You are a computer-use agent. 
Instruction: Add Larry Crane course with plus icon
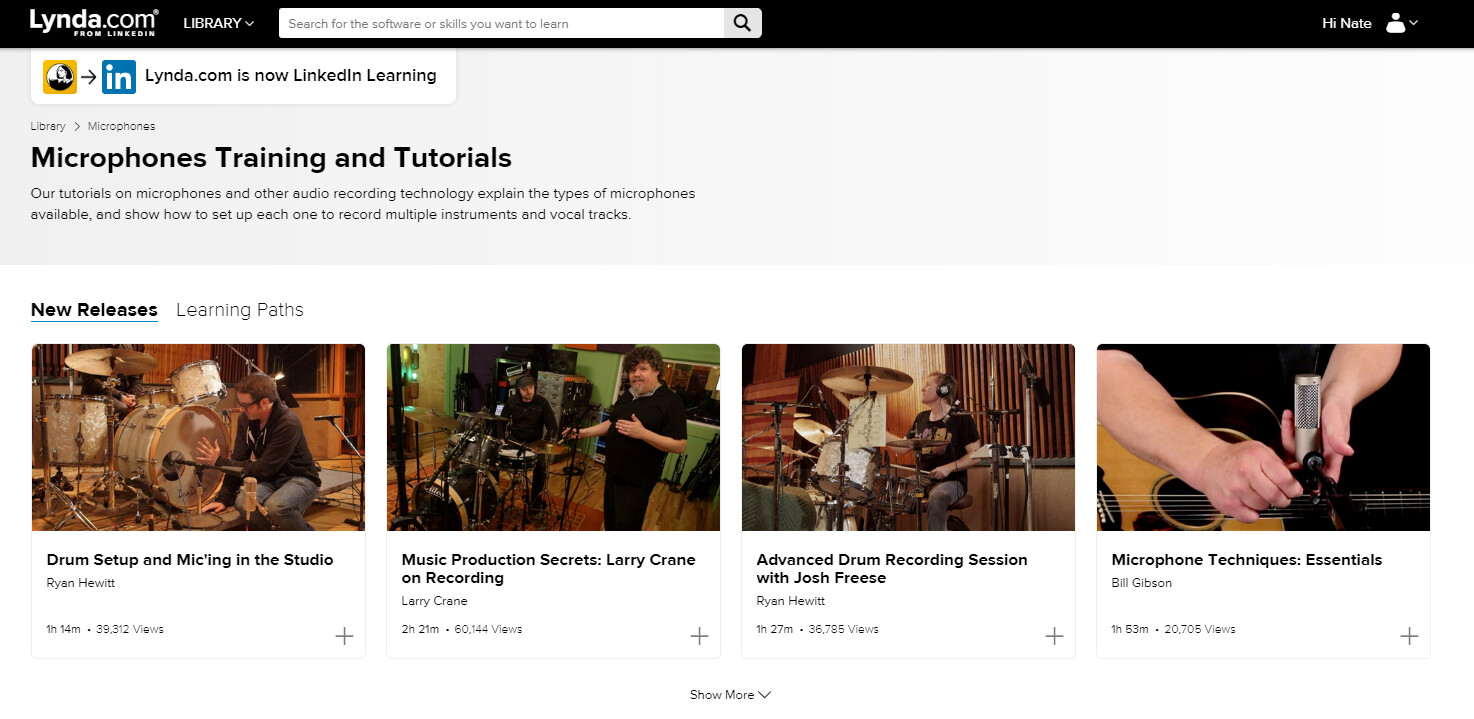699,636
